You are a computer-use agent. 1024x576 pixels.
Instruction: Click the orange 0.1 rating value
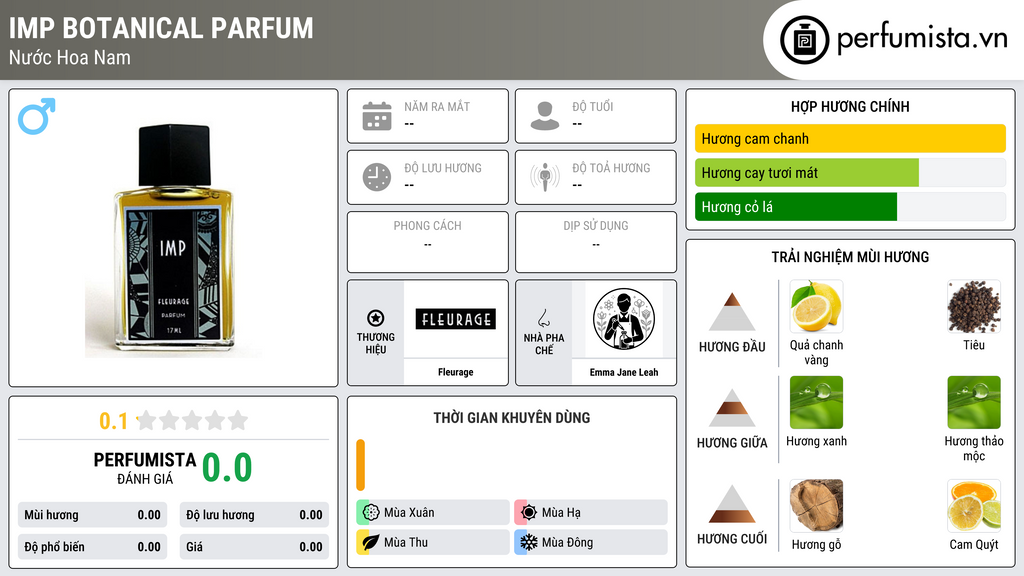pyautogui.click(x=114, y=421)
